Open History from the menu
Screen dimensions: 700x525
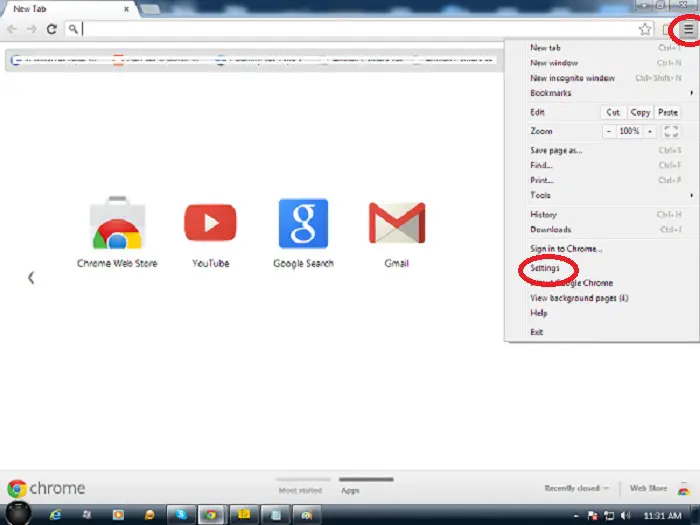[601, 215]
